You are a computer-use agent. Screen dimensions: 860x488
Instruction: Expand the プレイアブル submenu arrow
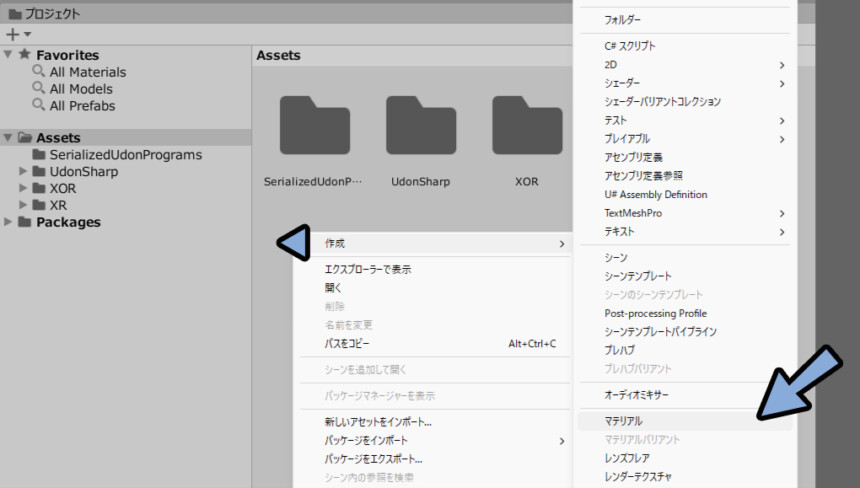click(x=782, y=139)
